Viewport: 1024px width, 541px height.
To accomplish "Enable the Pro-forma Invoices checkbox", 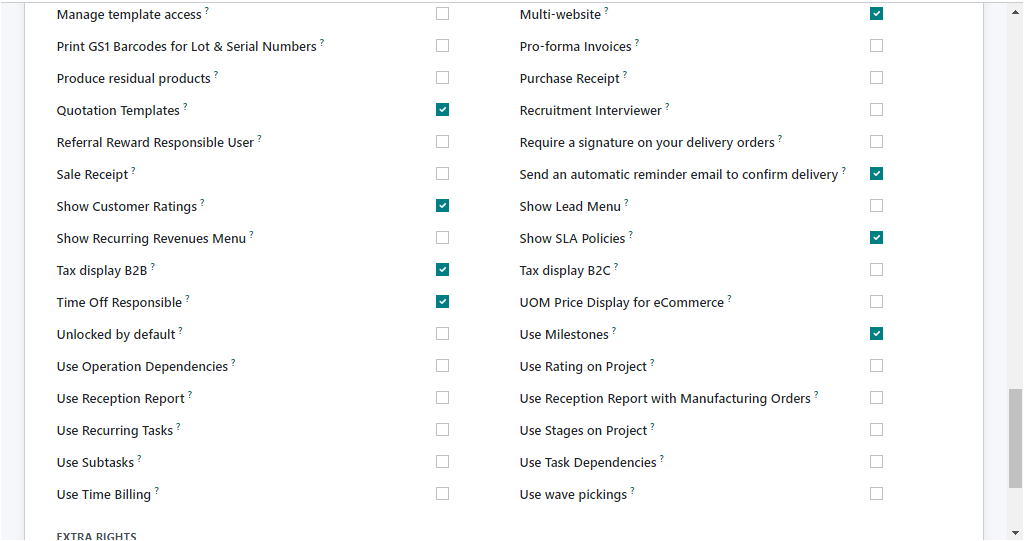I will coord(876,46).
